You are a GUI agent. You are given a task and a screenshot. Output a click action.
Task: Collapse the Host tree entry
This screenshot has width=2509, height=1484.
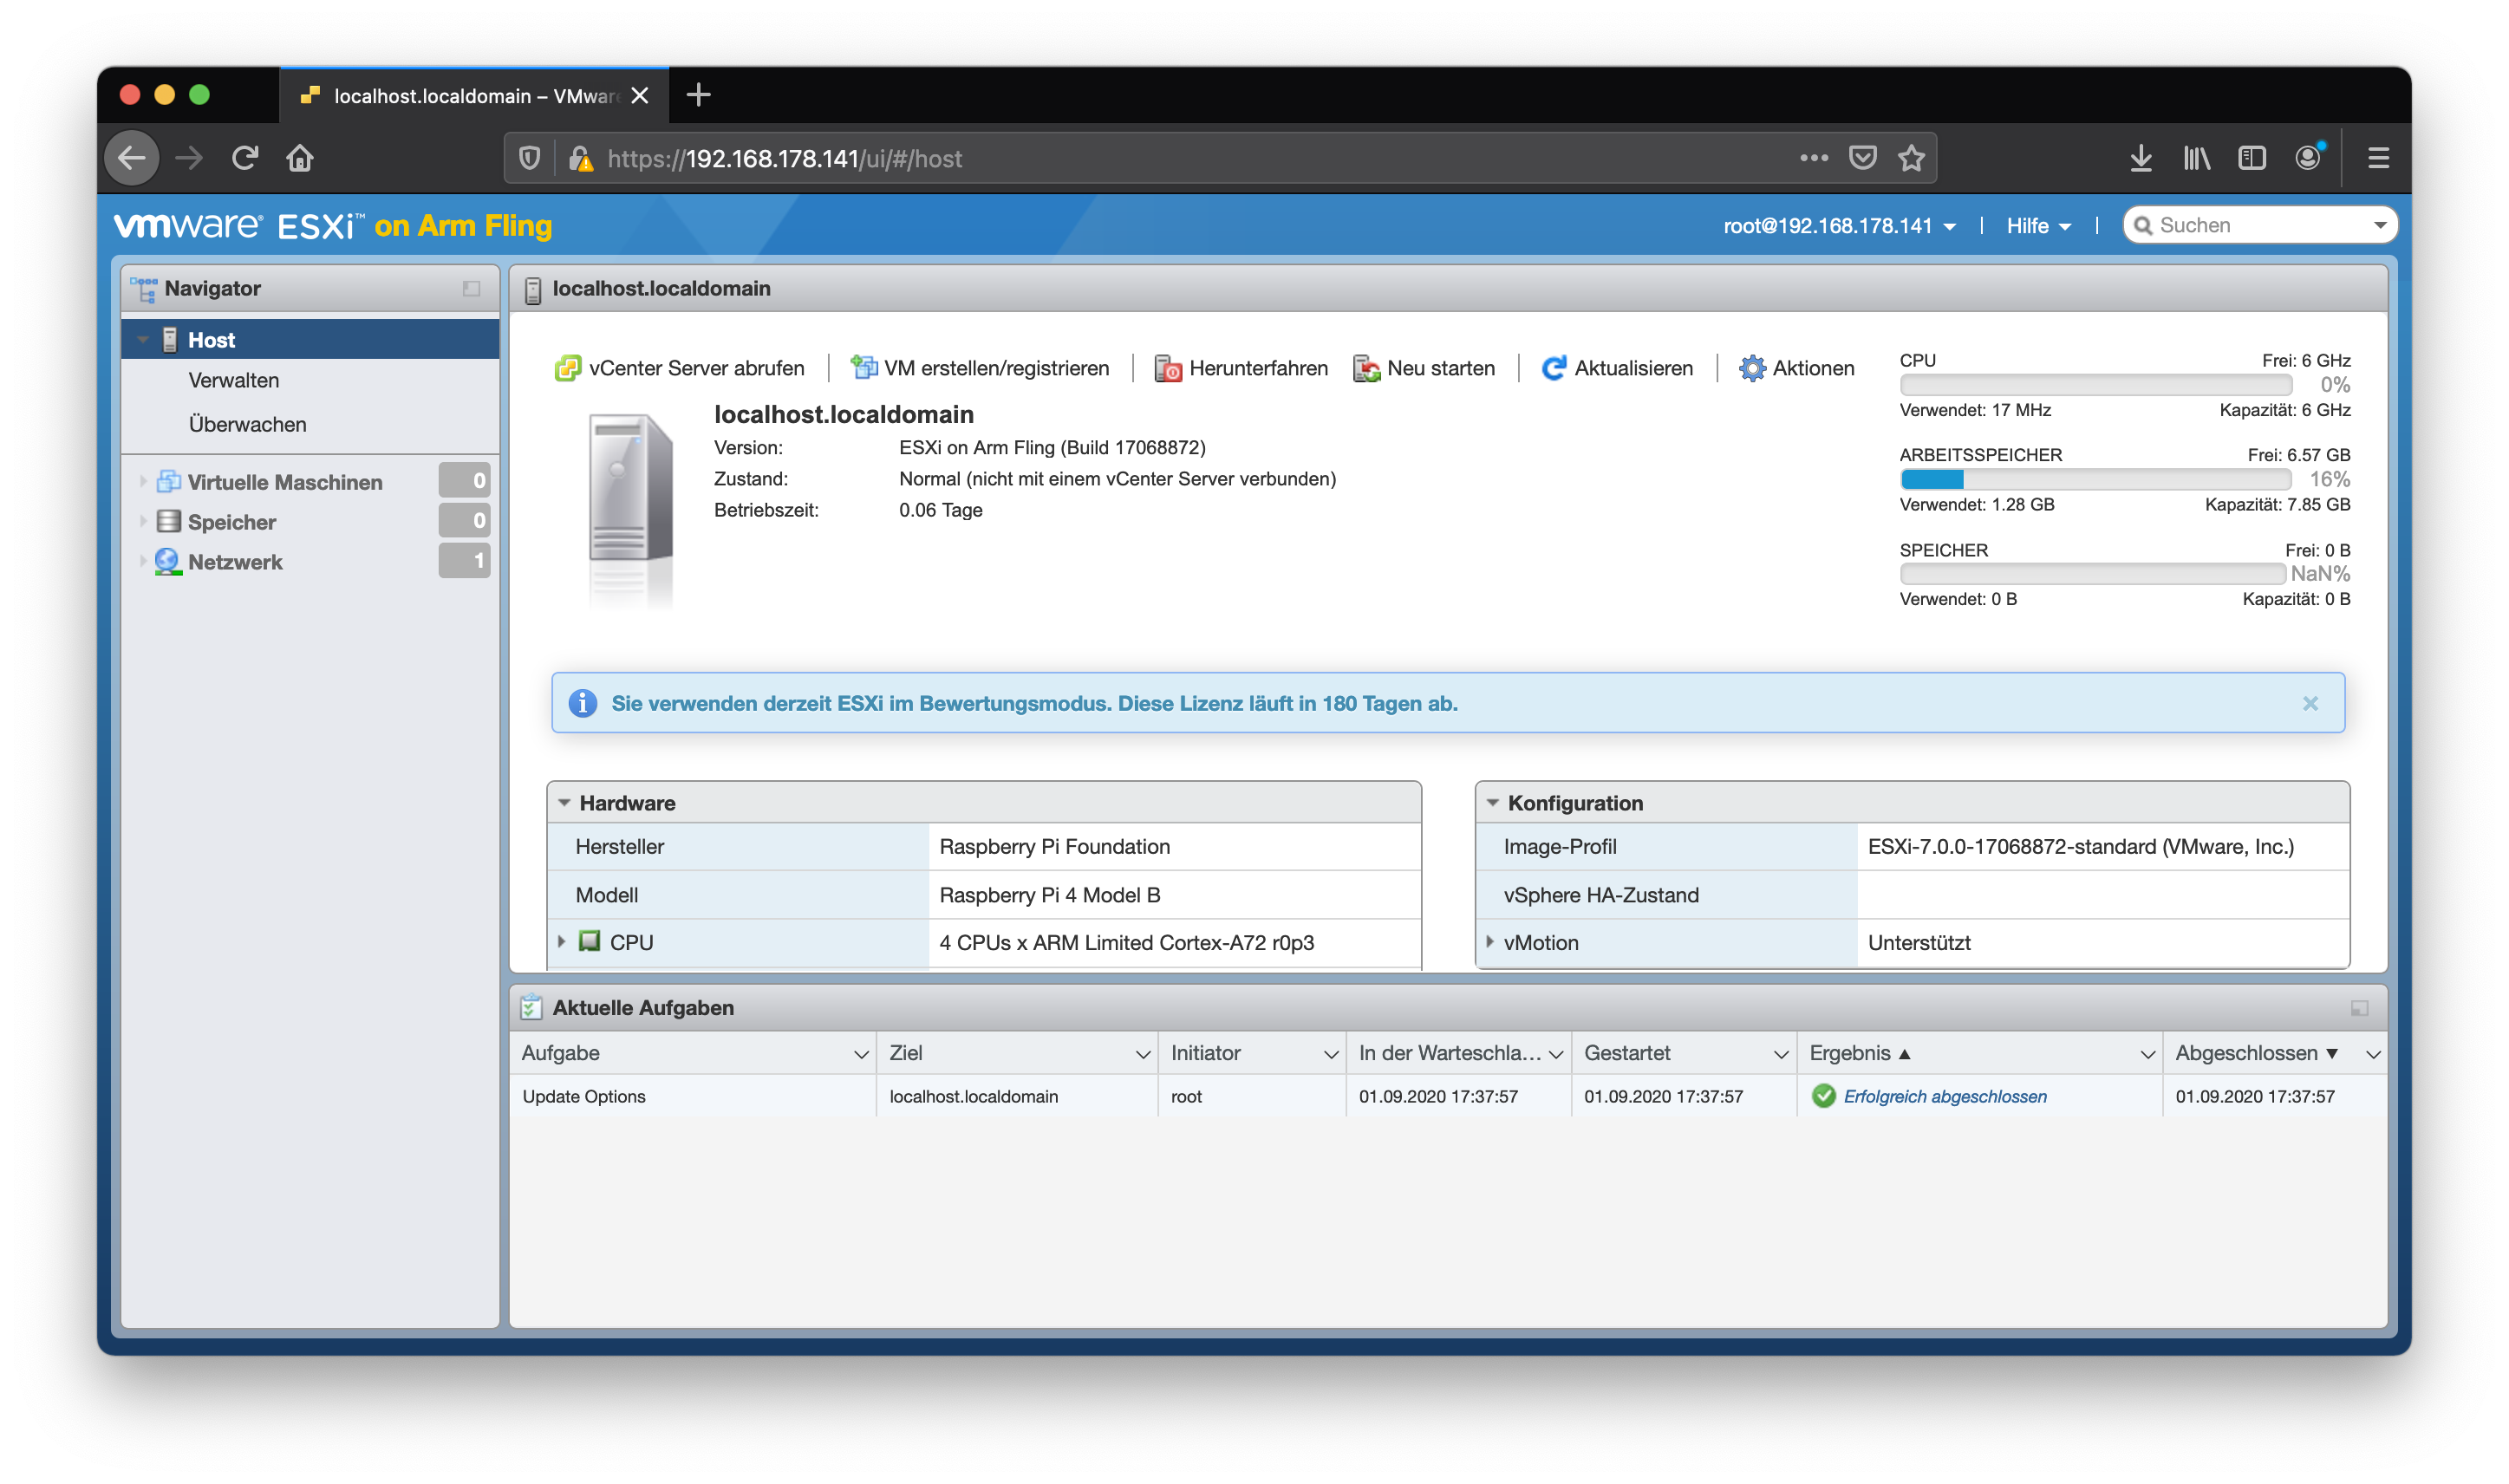coord(143,339)
